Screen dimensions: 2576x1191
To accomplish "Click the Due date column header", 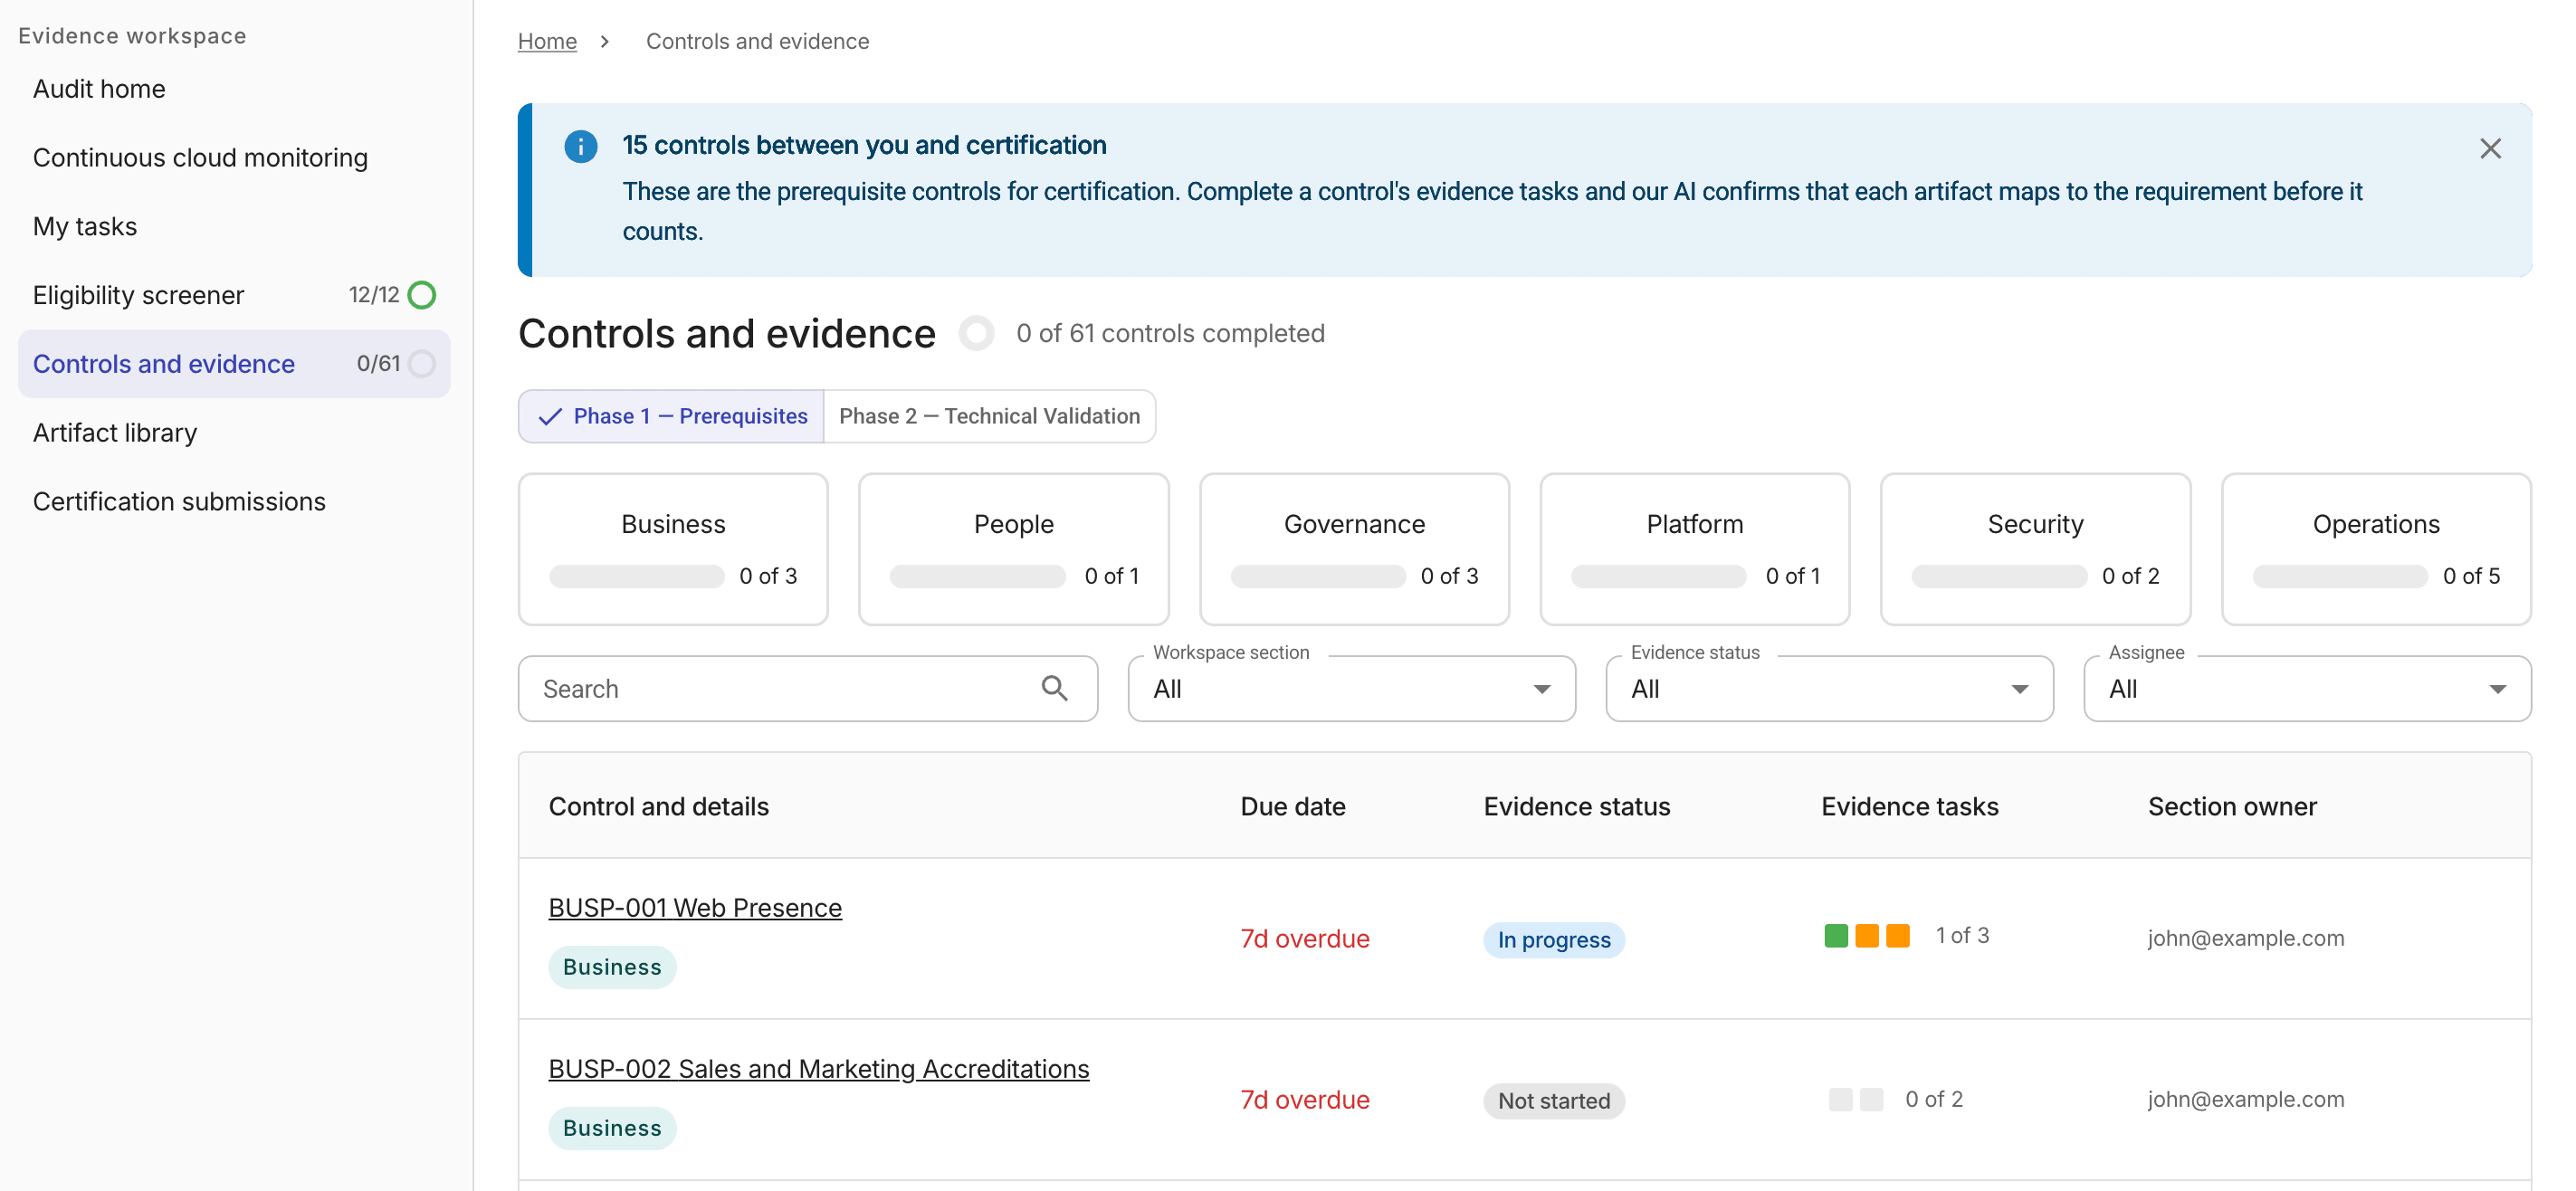I will coord(1292,806).
